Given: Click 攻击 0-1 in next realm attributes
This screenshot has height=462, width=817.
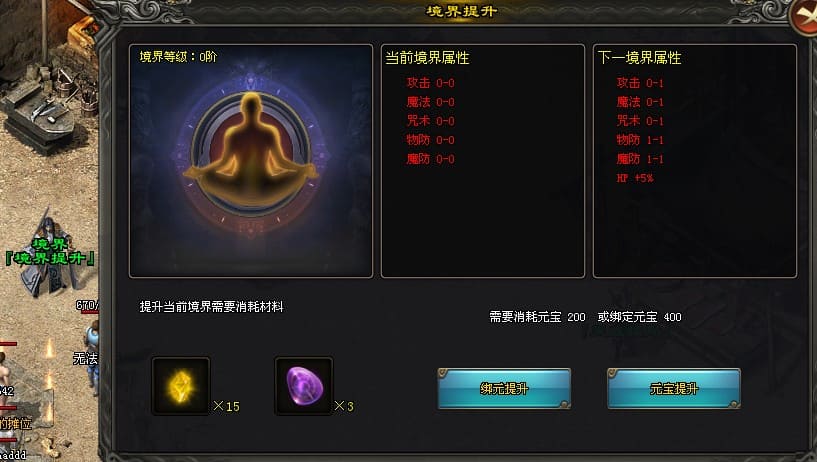Looking at the screenshot, I should 640,83.
